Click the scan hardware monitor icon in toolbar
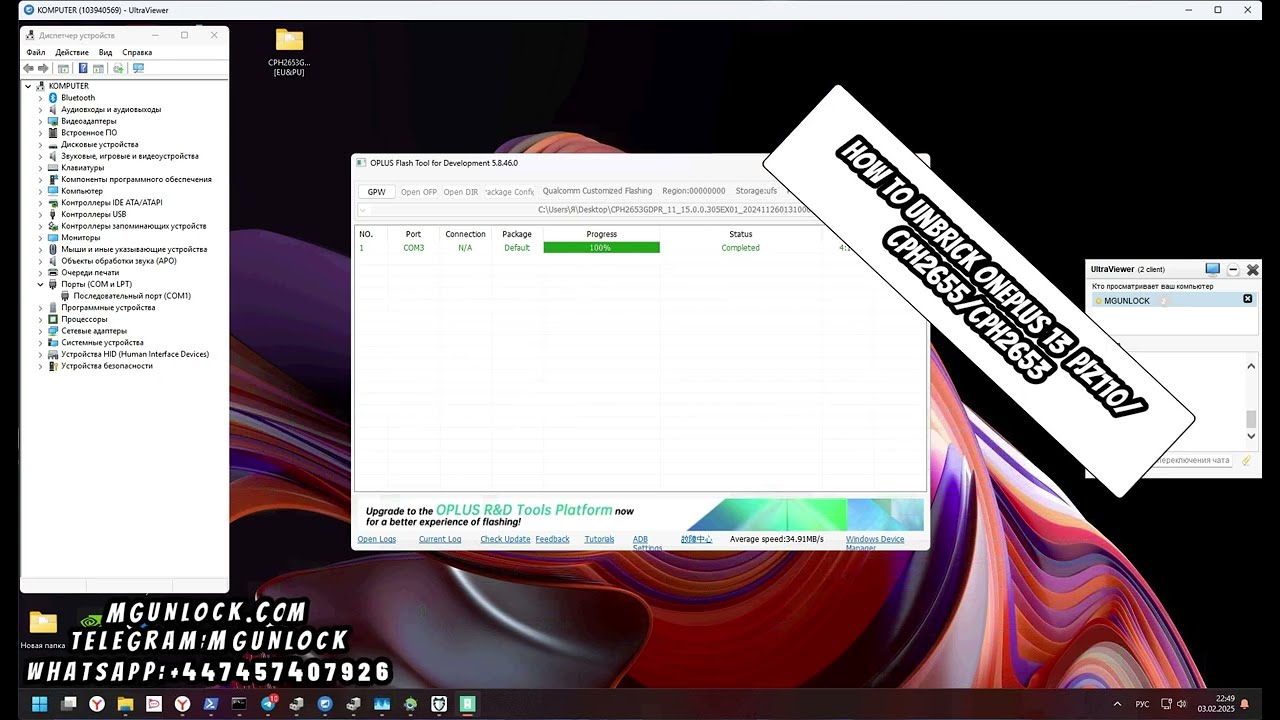The width and height of the screenshot is (1280, 720). (138, 68)
